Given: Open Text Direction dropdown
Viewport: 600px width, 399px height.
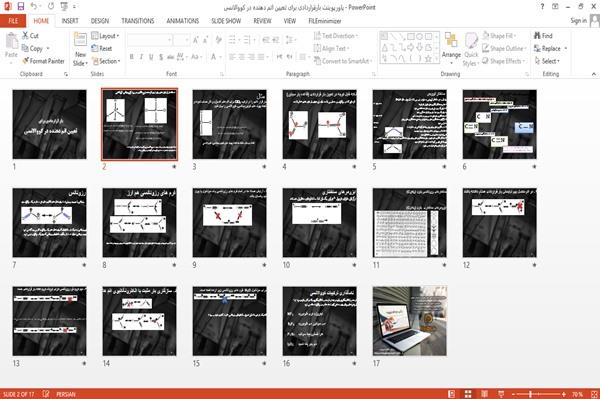Looking at the screenshot, I should pos(336,36).
